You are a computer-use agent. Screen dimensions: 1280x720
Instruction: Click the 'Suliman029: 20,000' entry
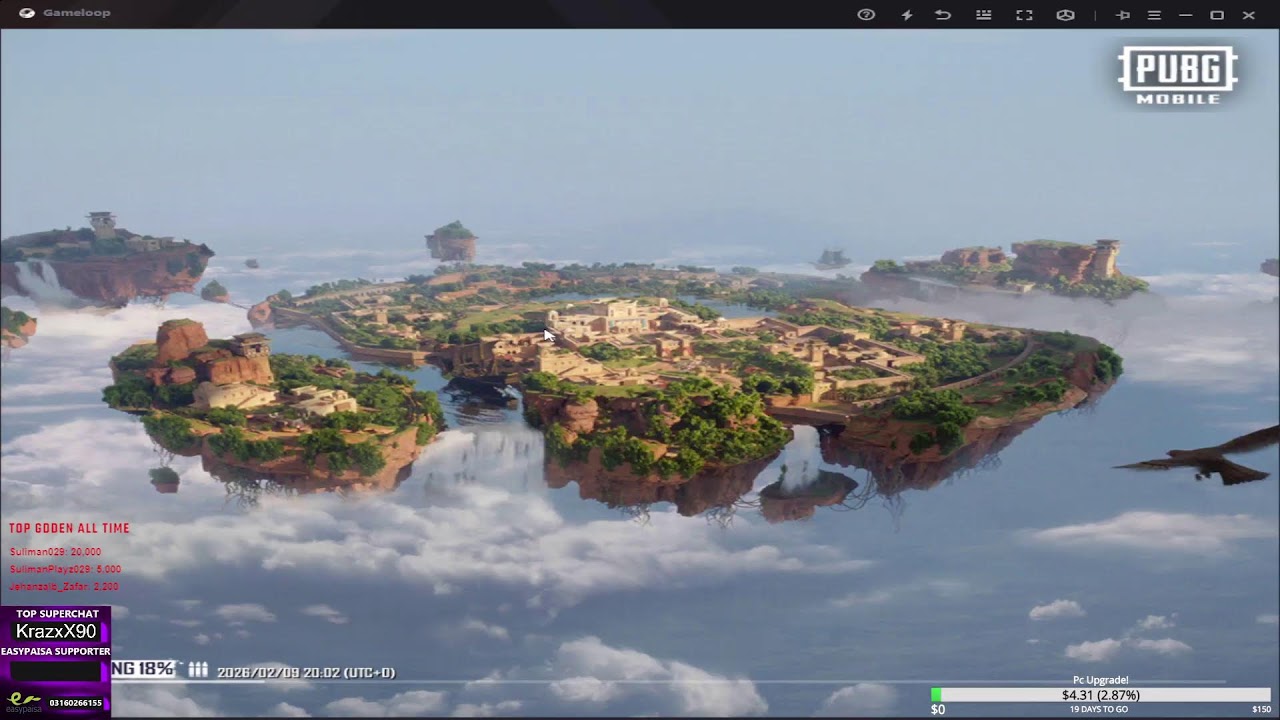pyautogui.click(x=55, y=552)
